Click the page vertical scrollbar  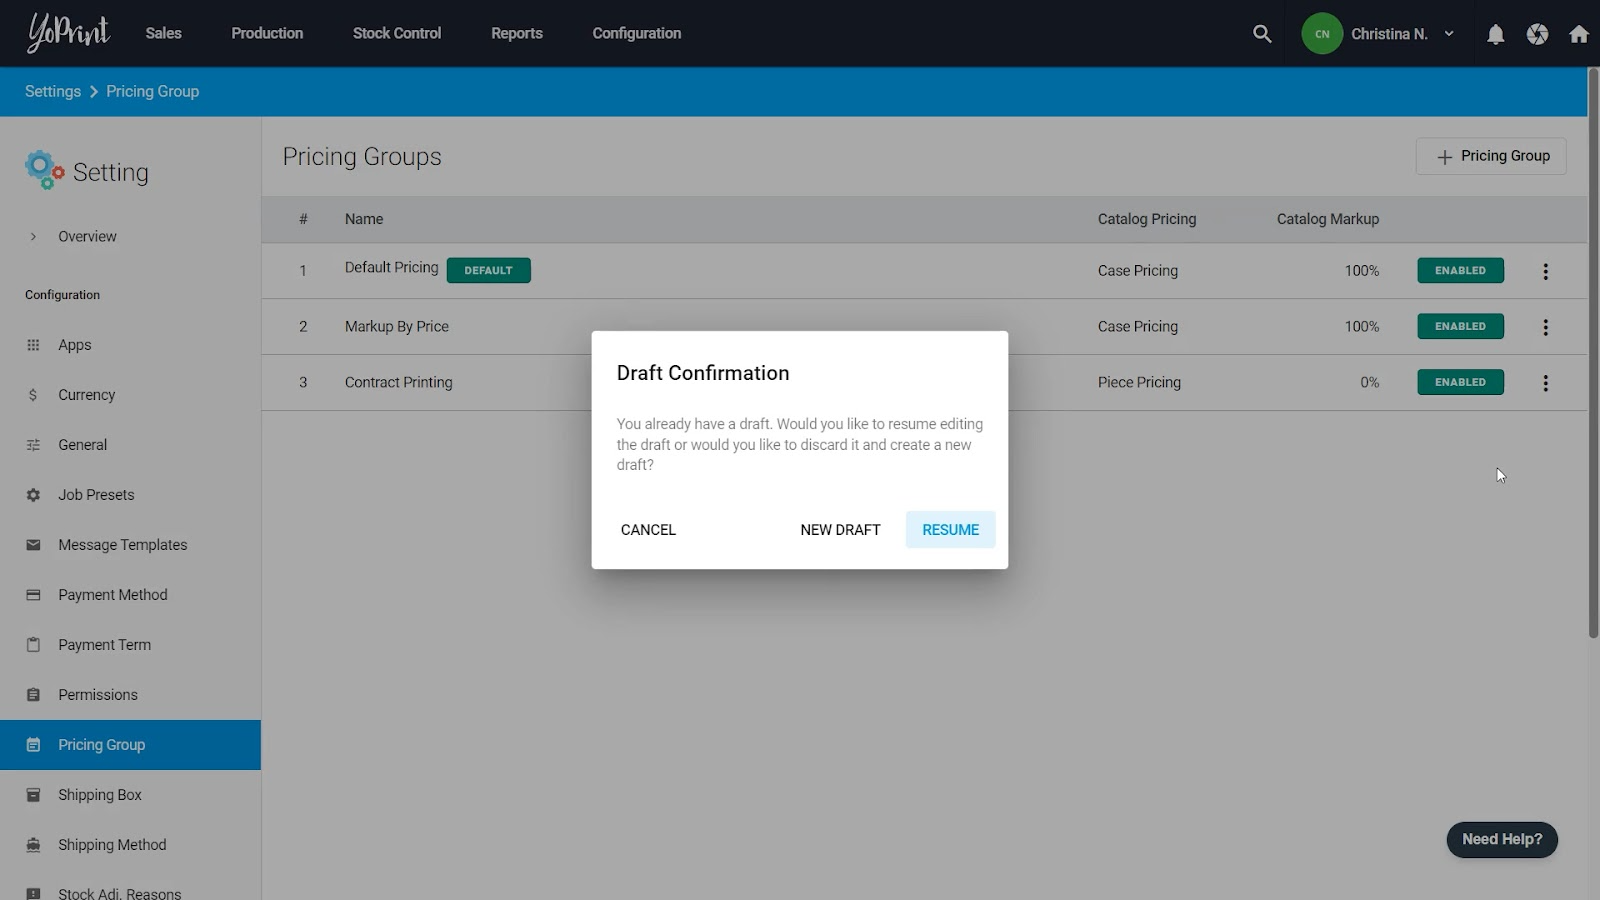[x=1593, y=353]
